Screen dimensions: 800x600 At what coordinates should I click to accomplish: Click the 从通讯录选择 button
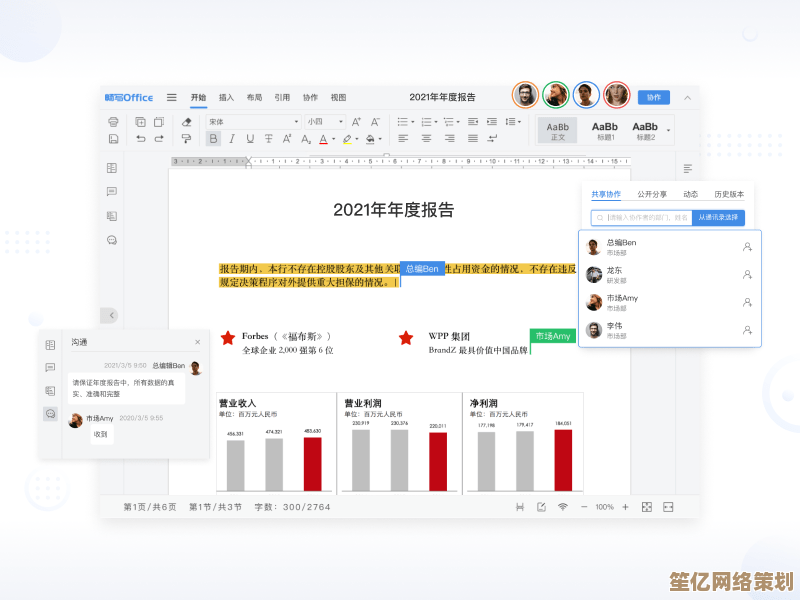(x=718, y=217)
